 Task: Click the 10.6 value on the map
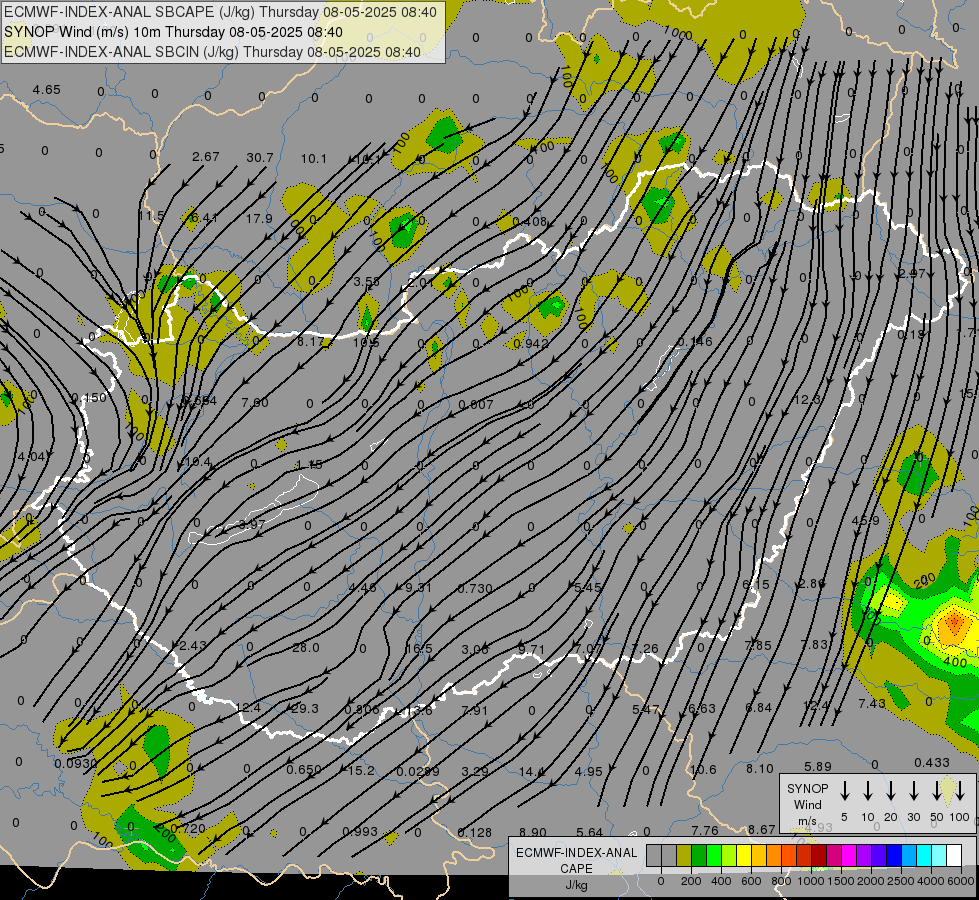click(703, 769)
